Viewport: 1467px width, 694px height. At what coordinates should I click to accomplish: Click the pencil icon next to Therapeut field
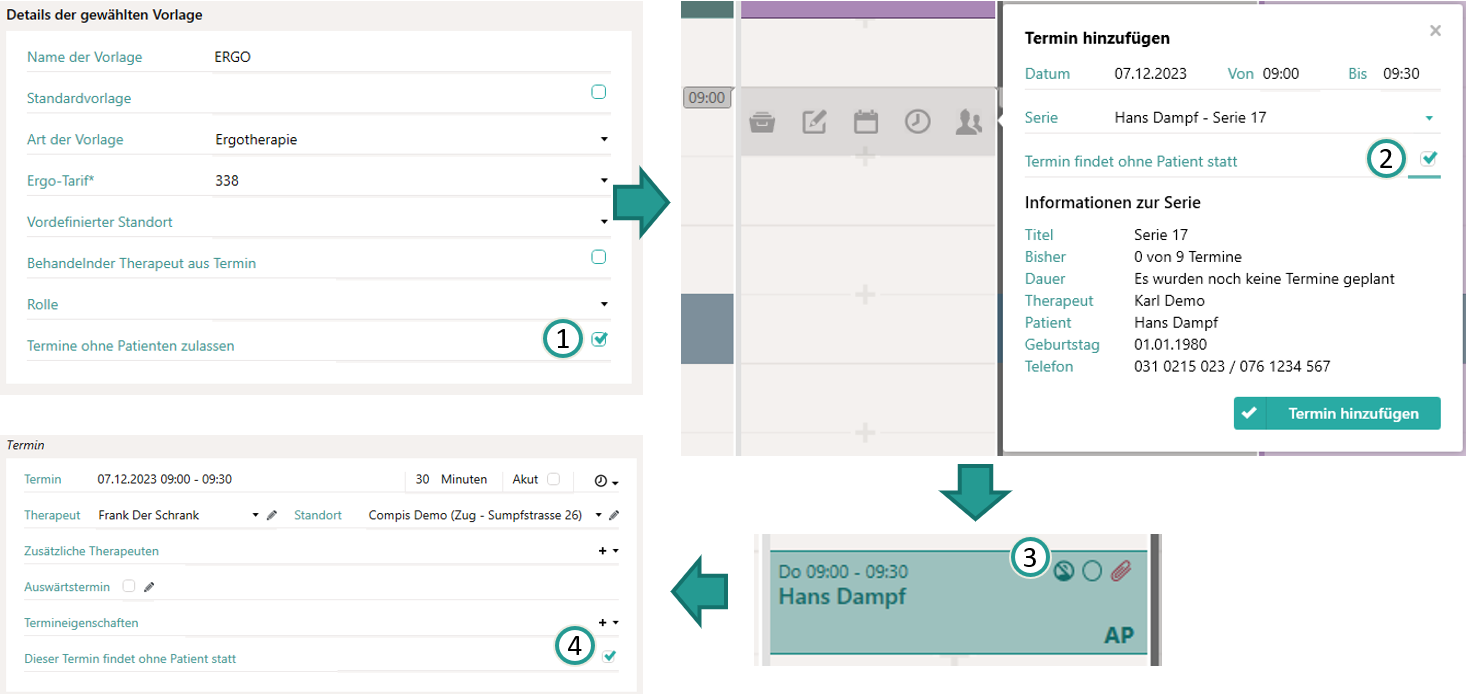click(x=272, y=515)
